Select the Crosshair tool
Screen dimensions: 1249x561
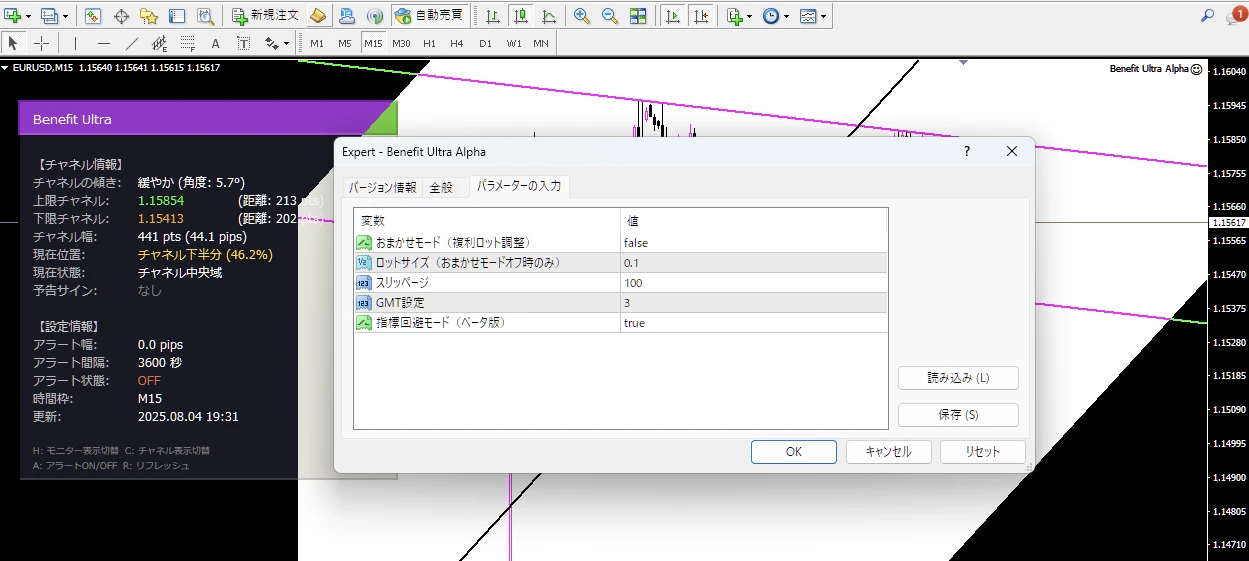click(41, 43)
